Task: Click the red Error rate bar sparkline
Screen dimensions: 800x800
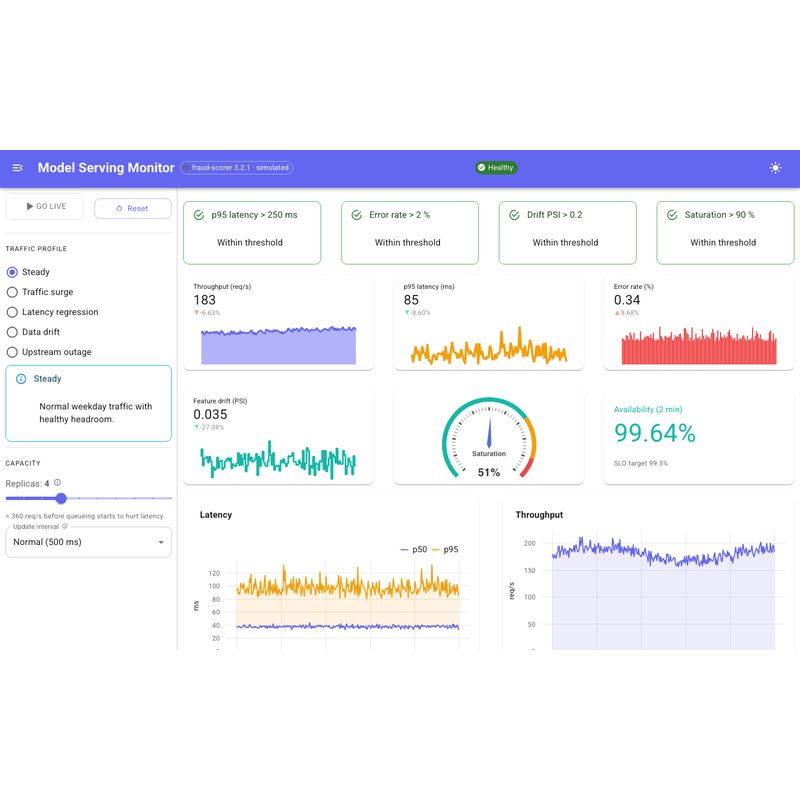Action: click(699, 345)
